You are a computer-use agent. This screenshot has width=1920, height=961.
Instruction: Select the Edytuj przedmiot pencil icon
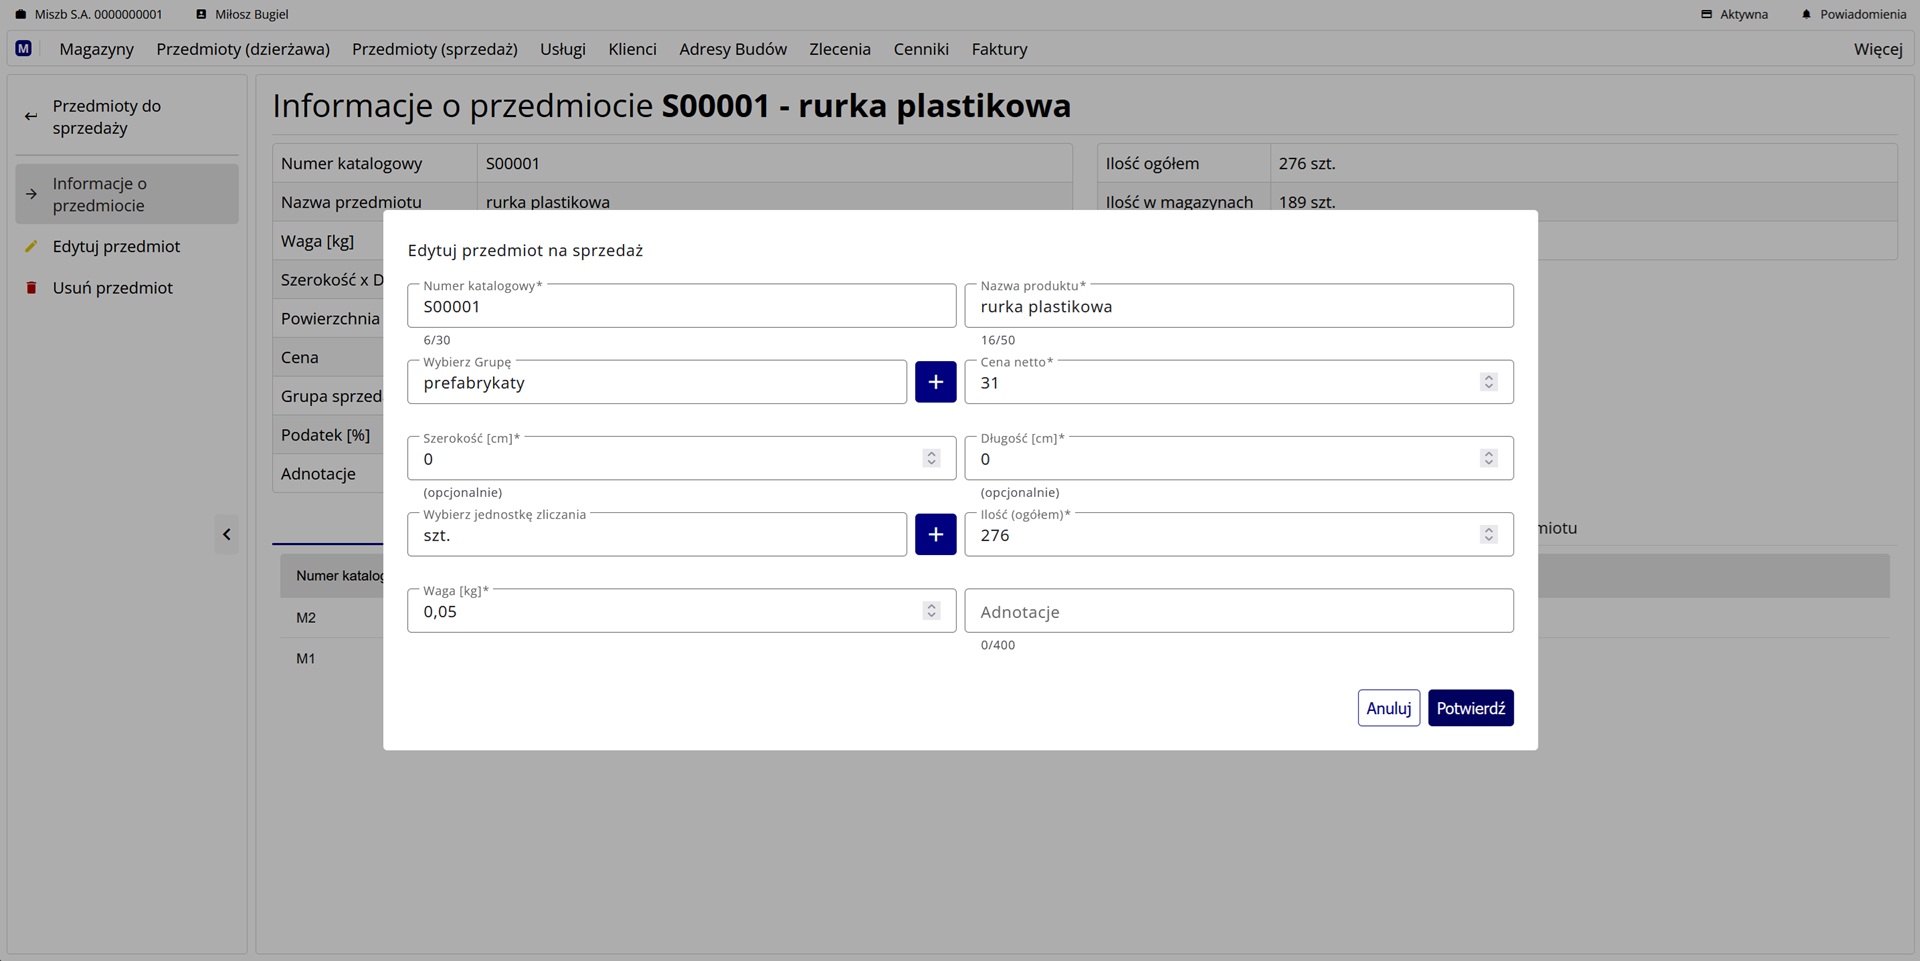[x=32, y=245]
